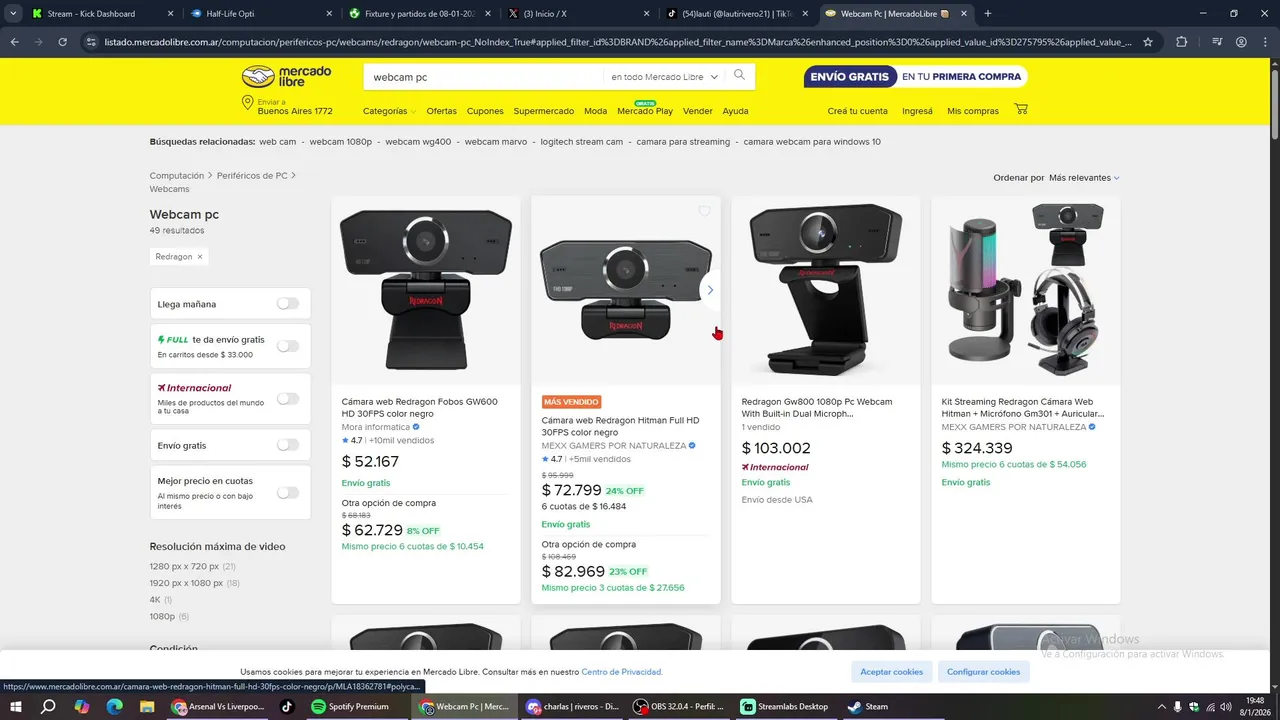Click the location pin icon
Viewport: 1280px width, 720px height.
point(247,104)
